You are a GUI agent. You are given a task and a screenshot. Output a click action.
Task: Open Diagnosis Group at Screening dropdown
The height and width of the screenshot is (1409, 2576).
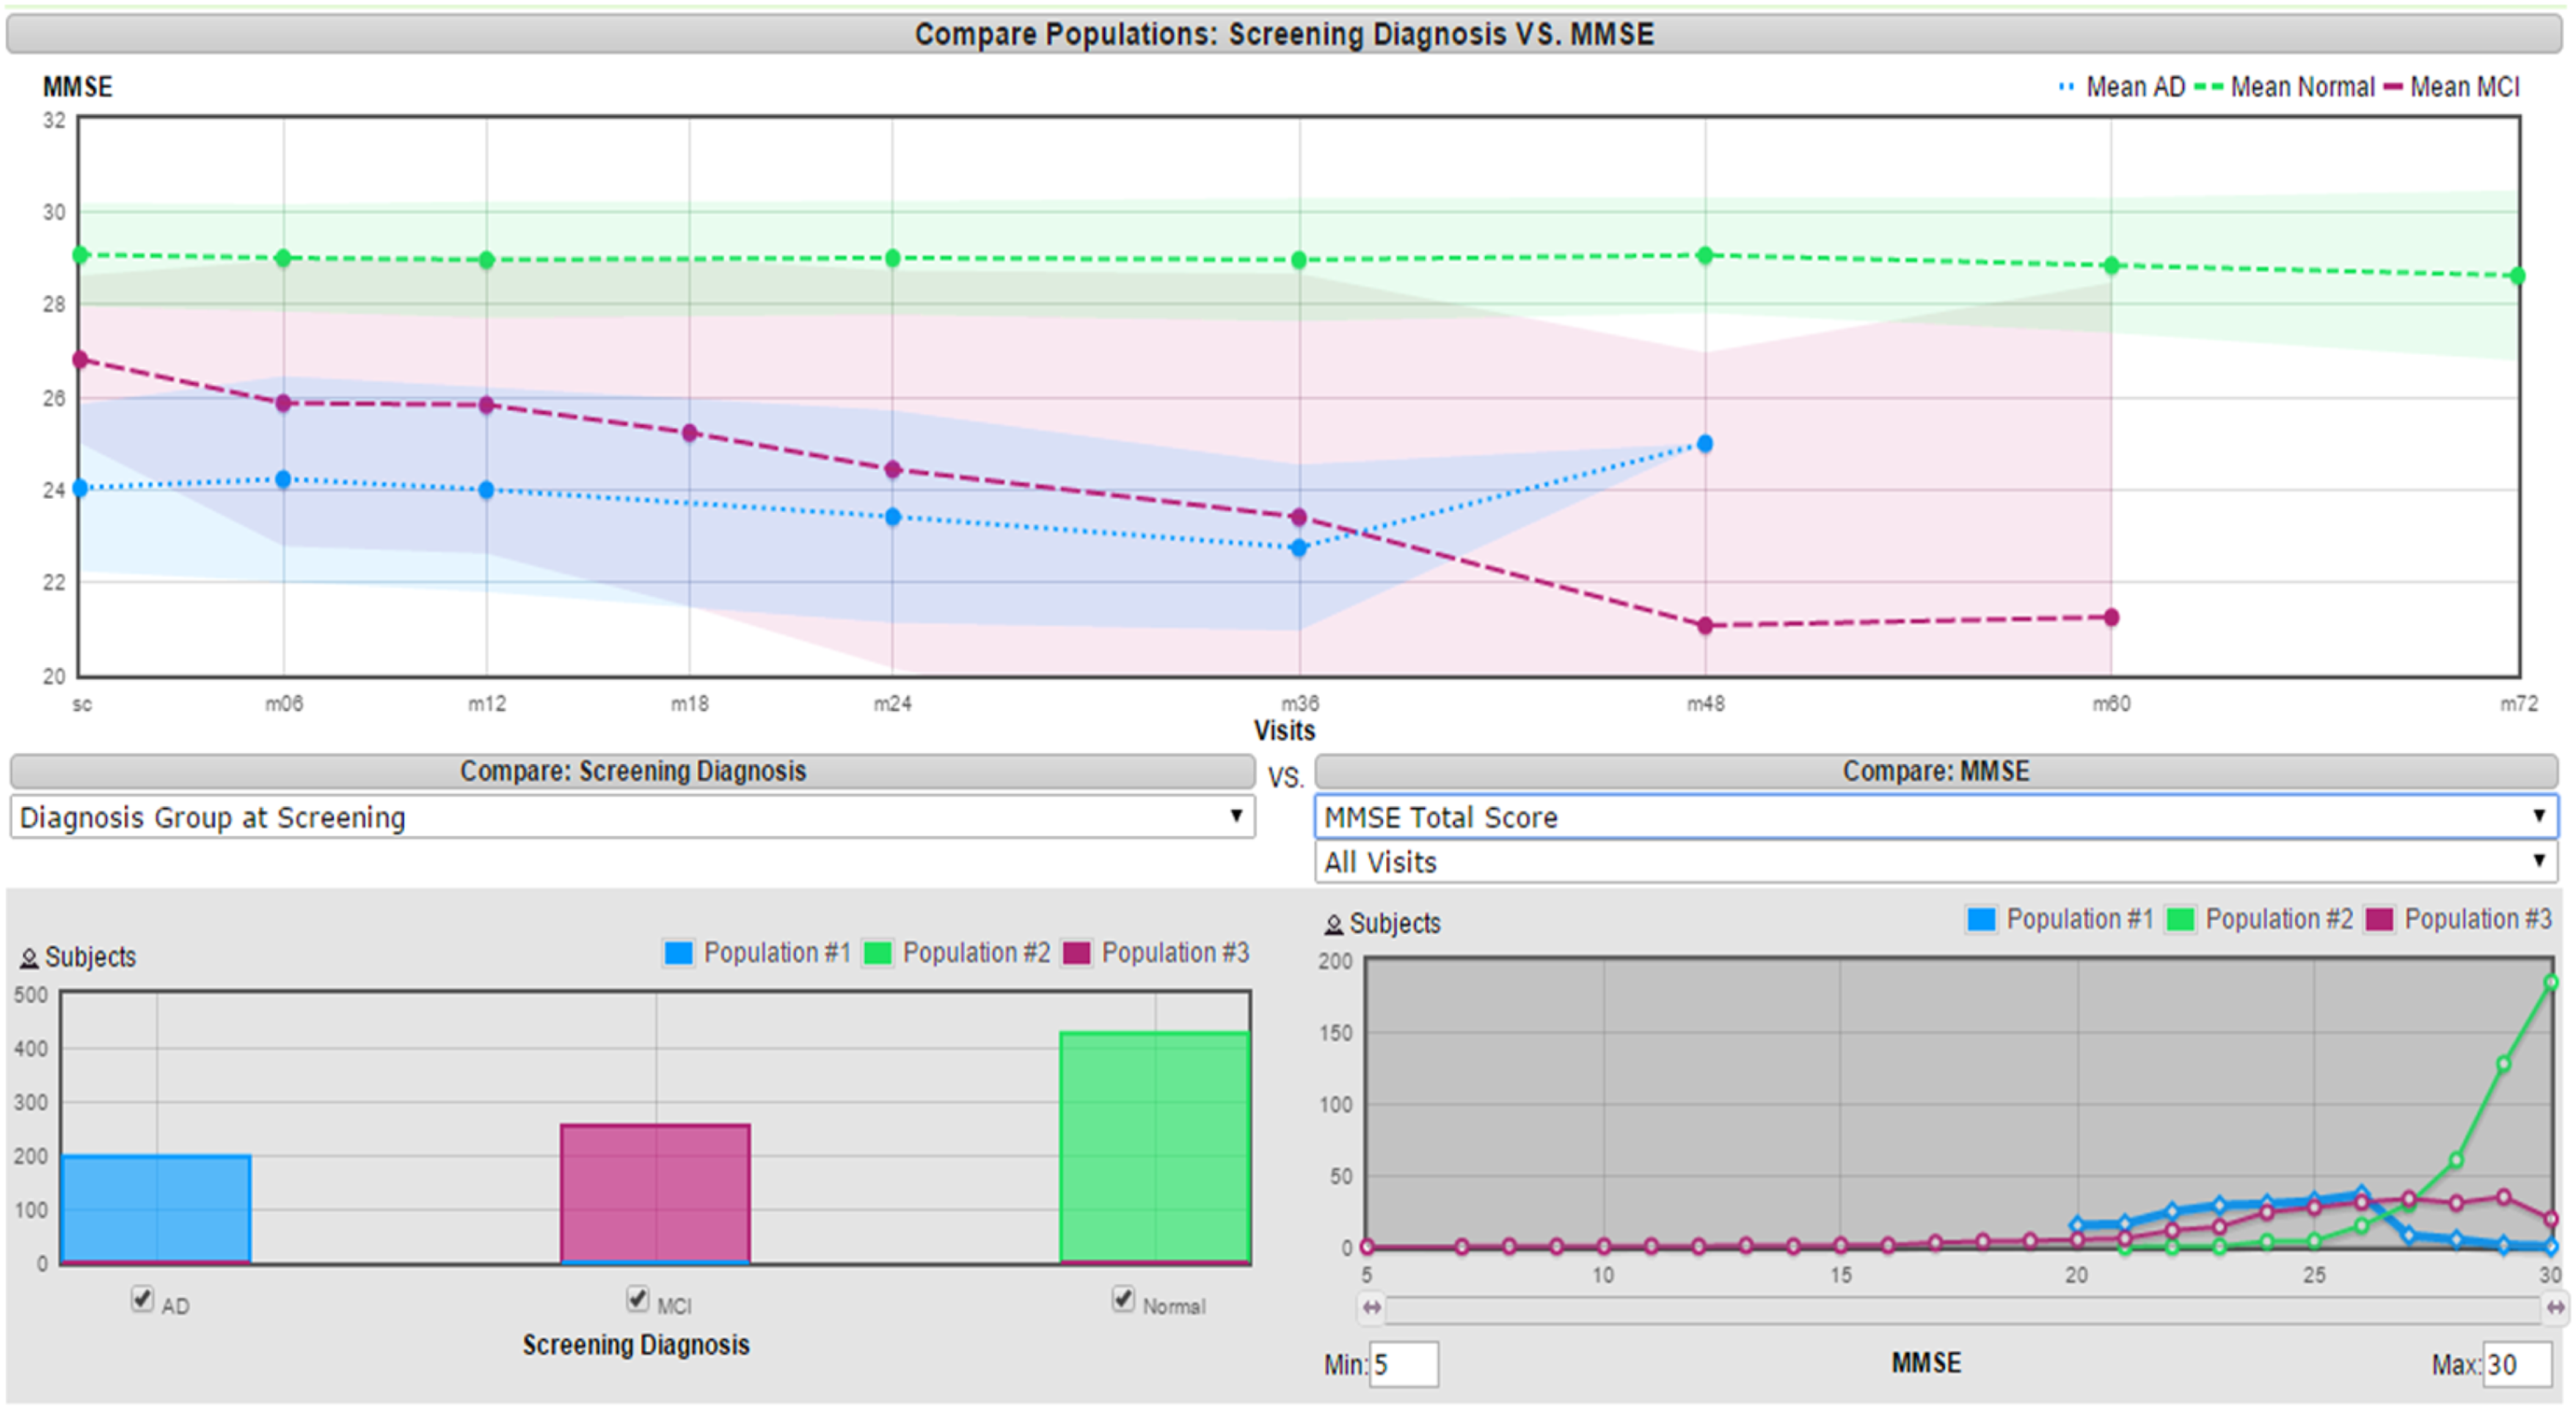(x=632, y=817)
